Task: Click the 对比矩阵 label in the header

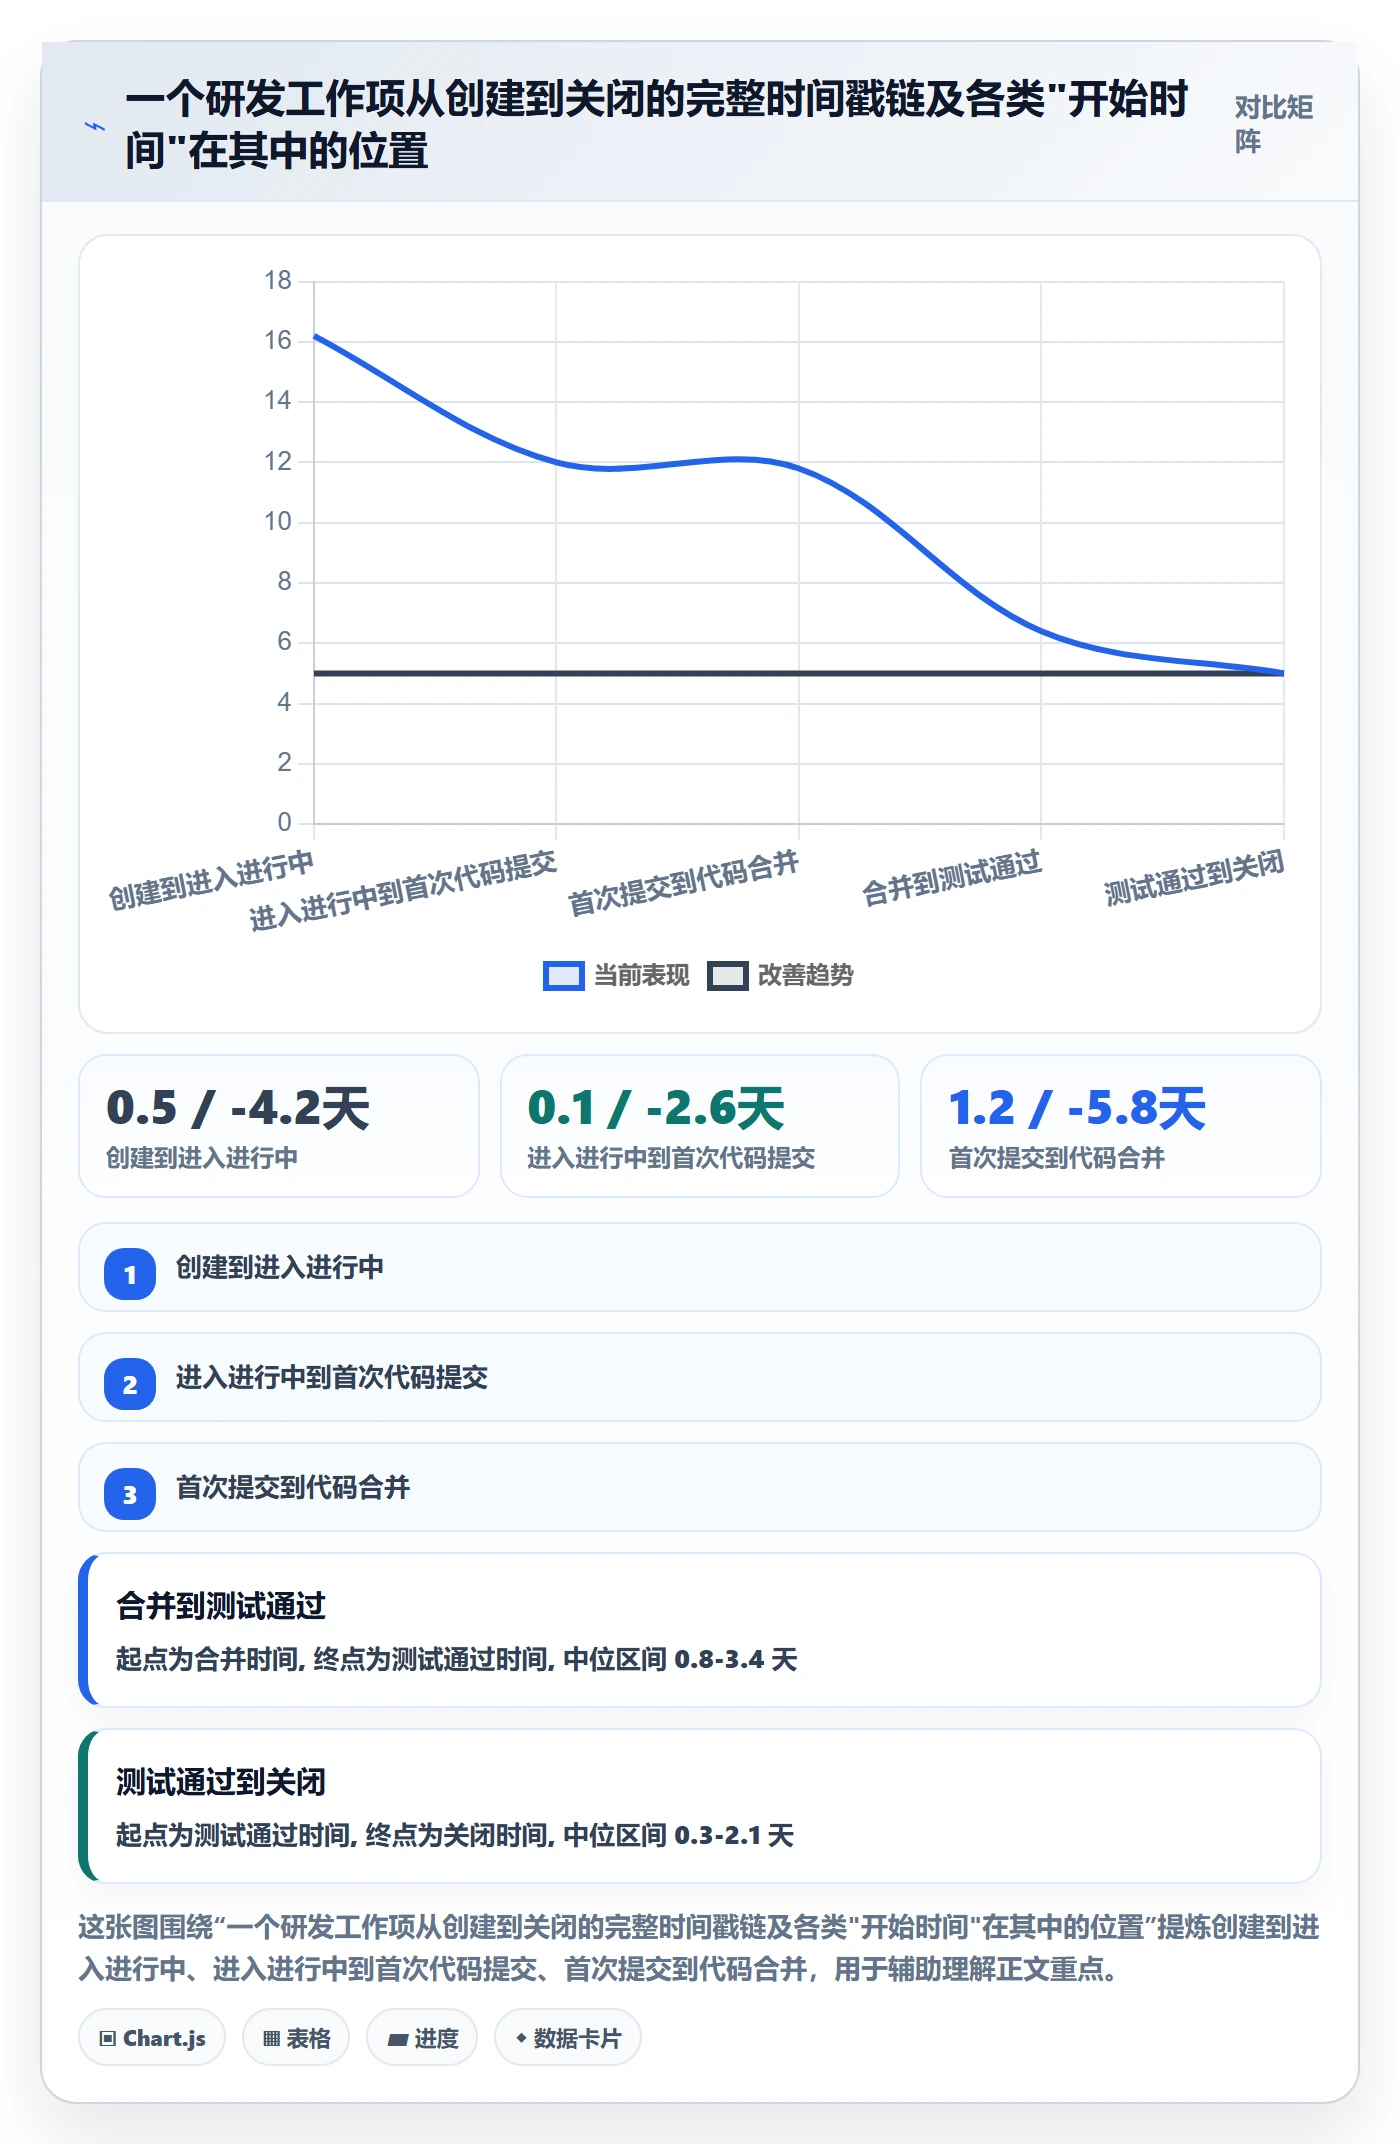Action: pyautogui.click(x=1273, y=124)
